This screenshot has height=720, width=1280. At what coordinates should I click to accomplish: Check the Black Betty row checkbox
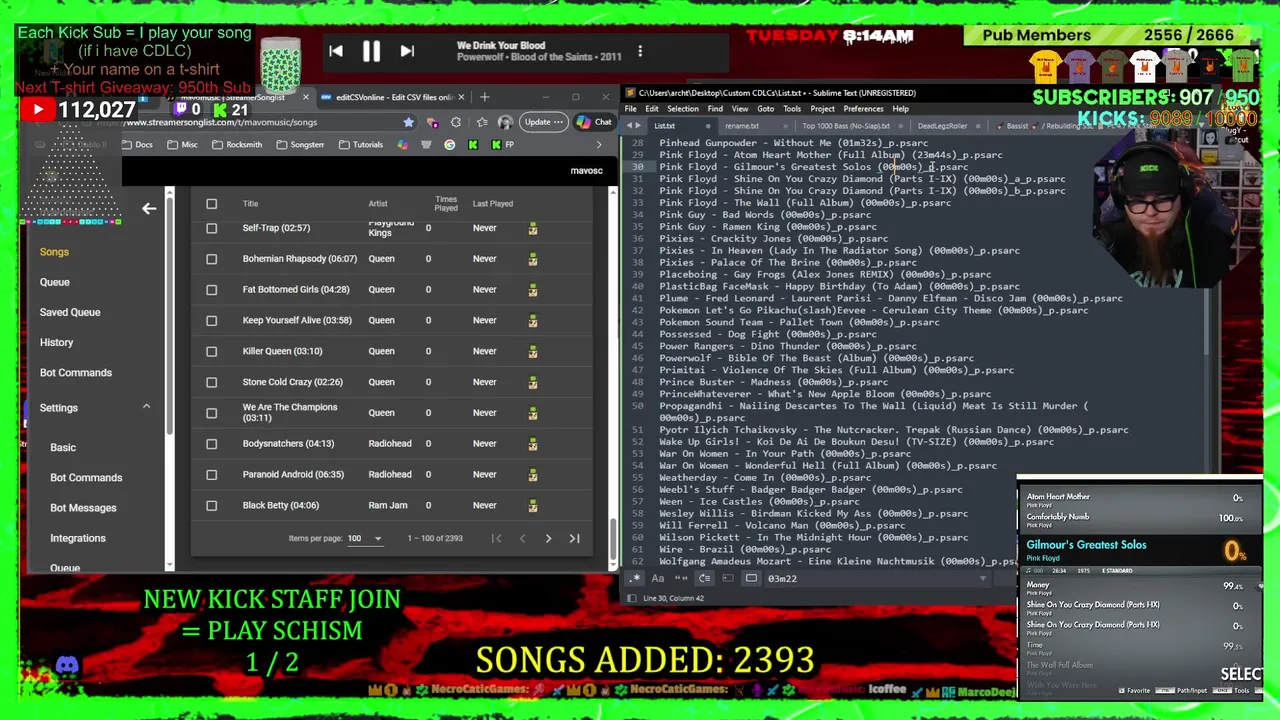point(211,505)
